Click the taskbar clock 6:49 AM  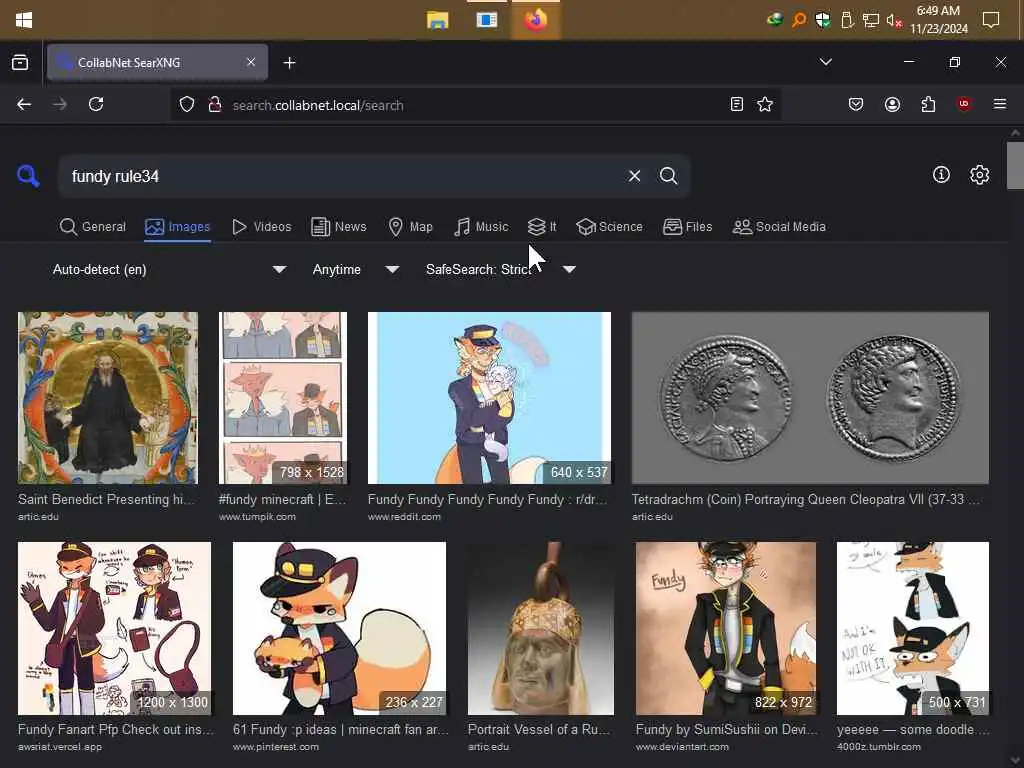[938, 20]
